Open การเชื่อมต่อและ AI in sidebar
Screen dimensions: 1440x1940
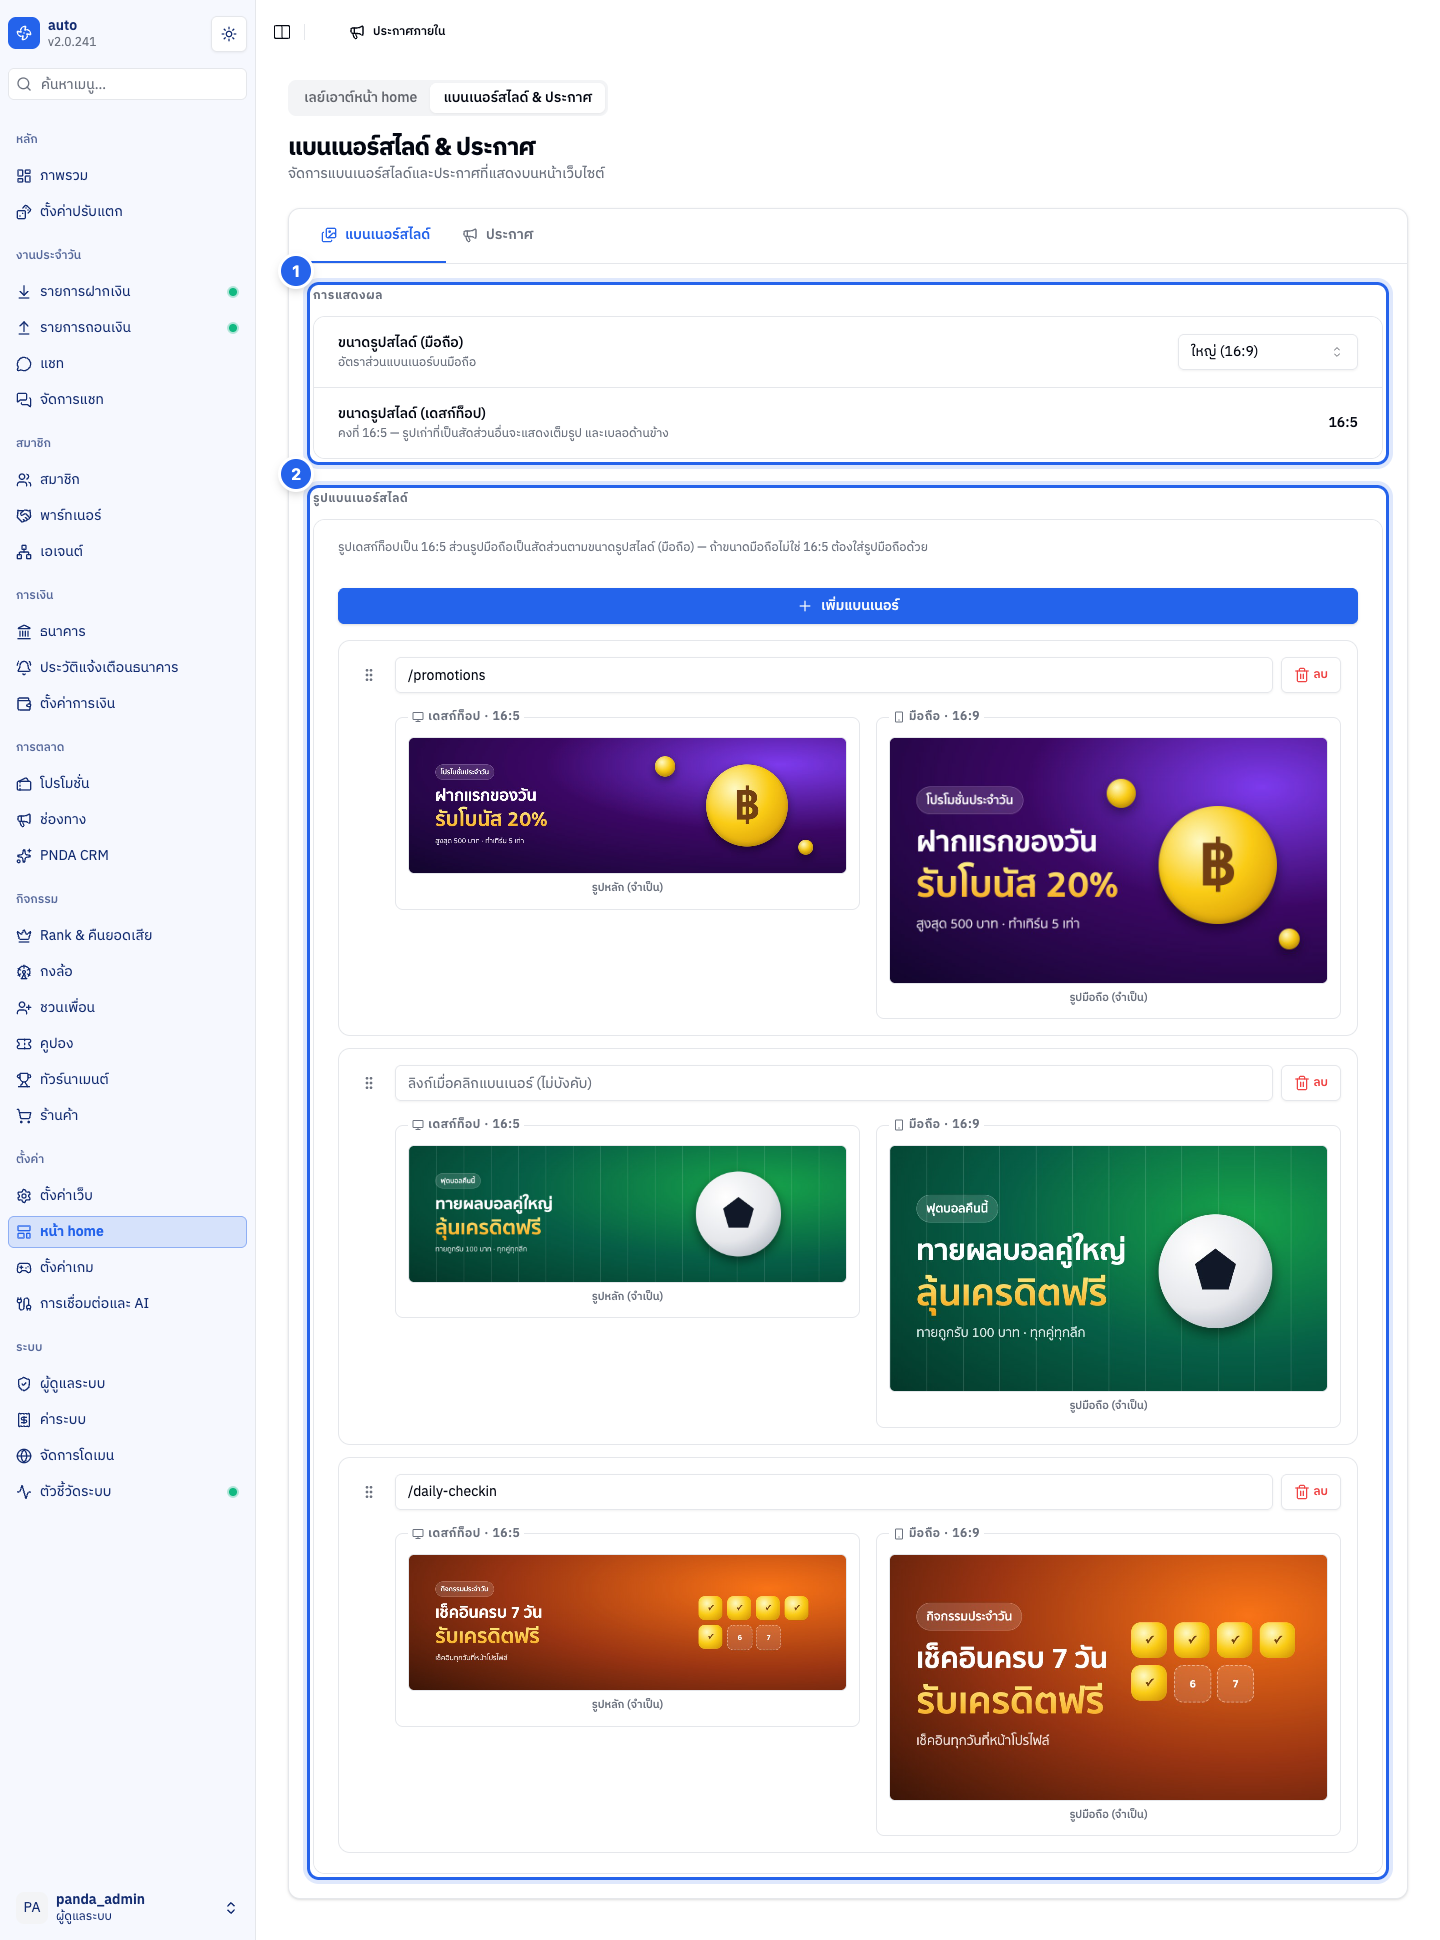click(x=127, y=1304)
